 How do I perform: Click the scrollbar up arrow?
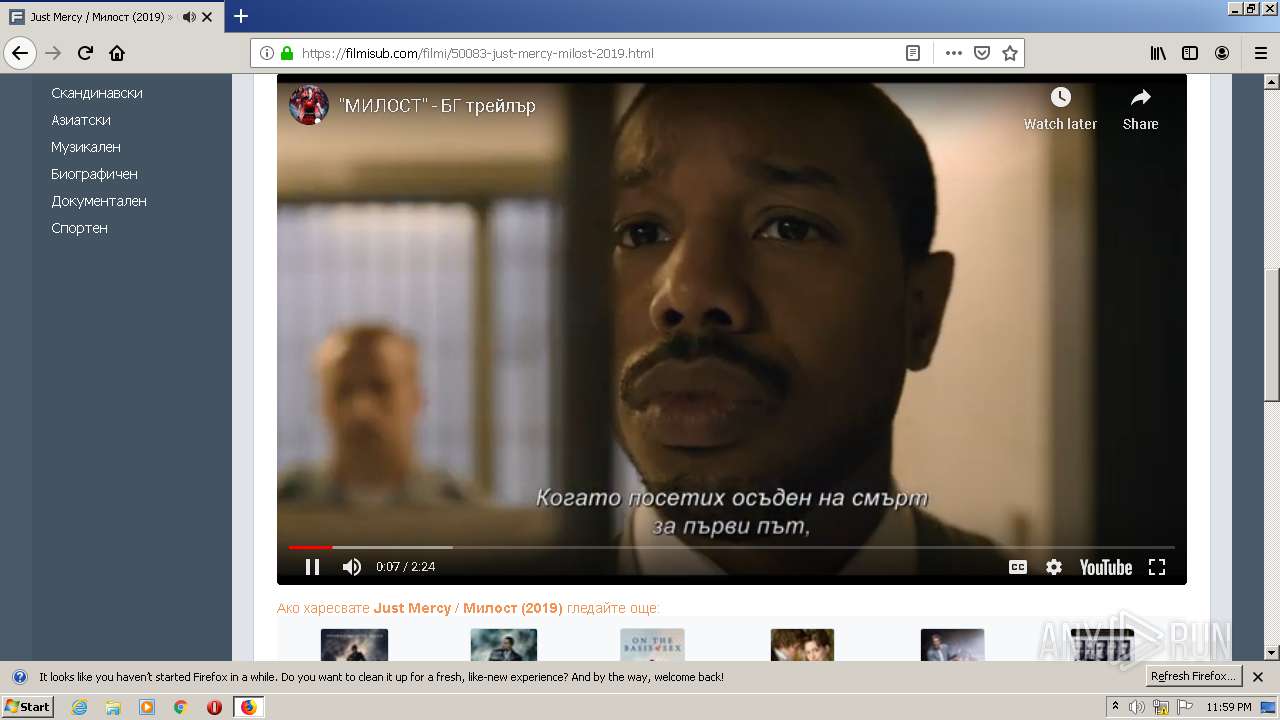pos(1271,81)
